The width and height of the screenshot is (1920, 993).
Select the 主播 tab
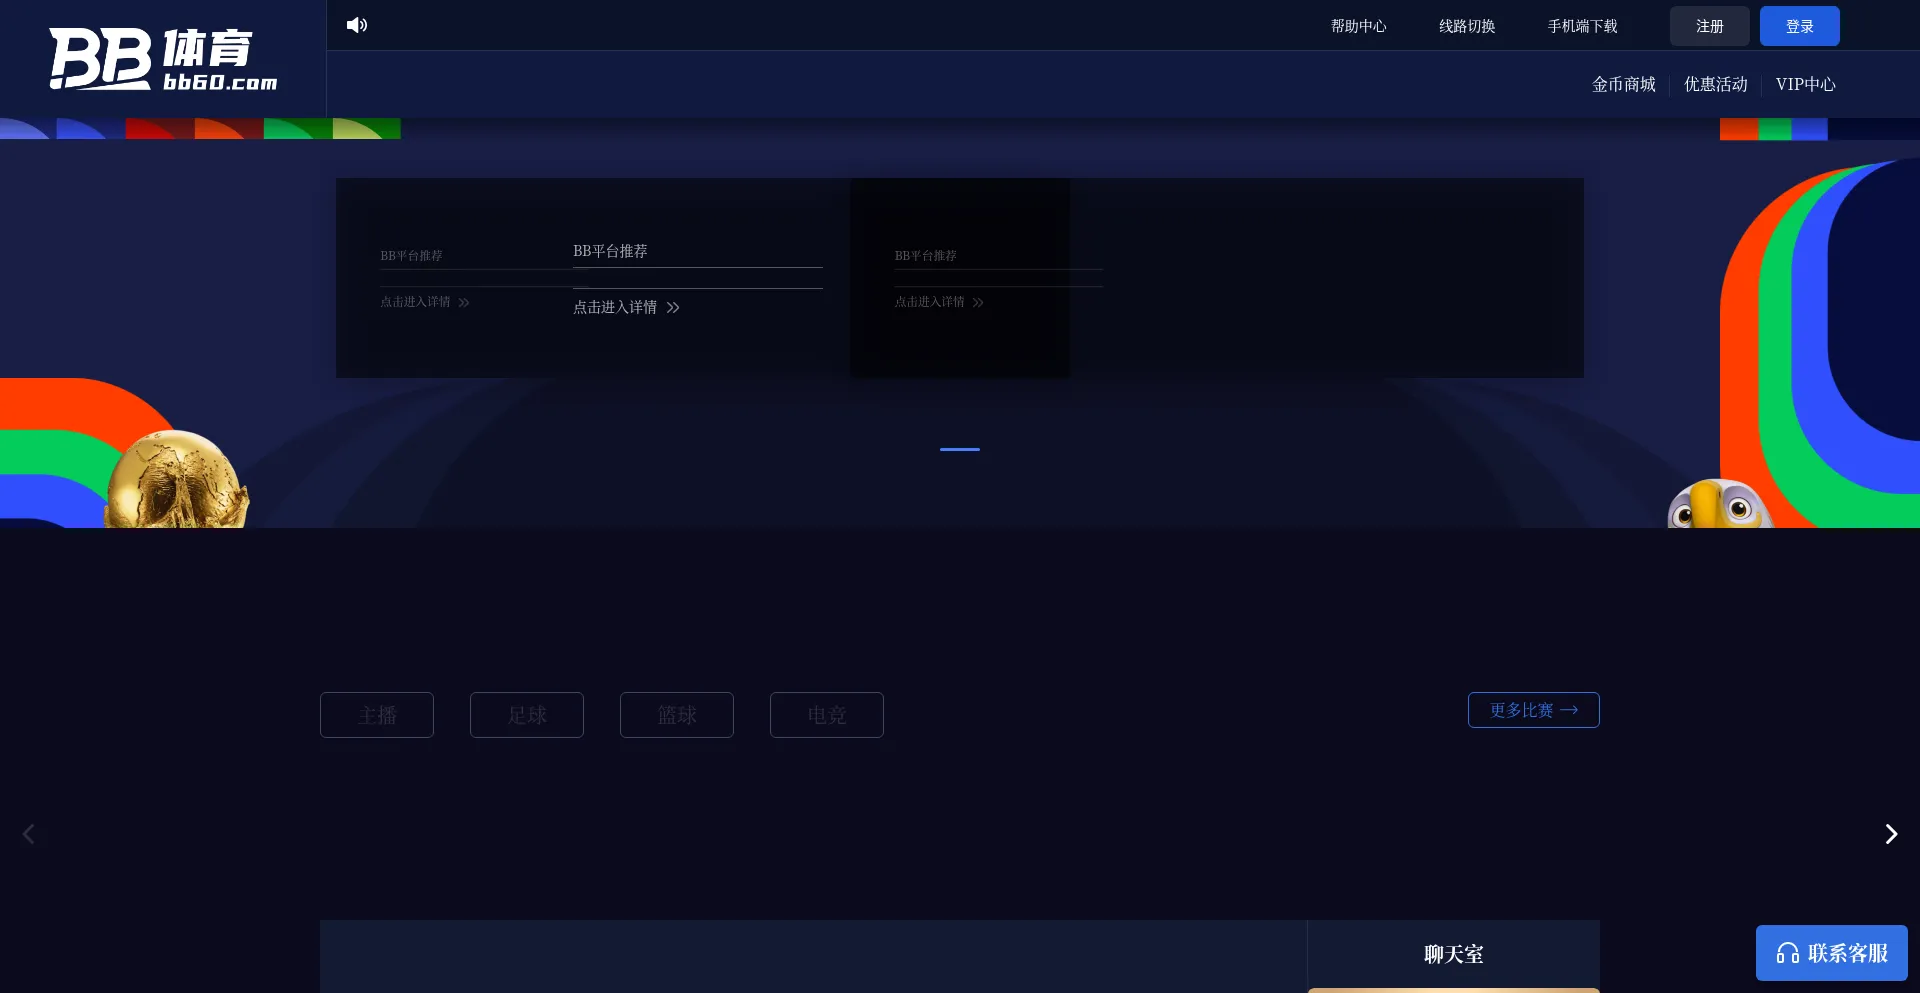coord(377,715)
